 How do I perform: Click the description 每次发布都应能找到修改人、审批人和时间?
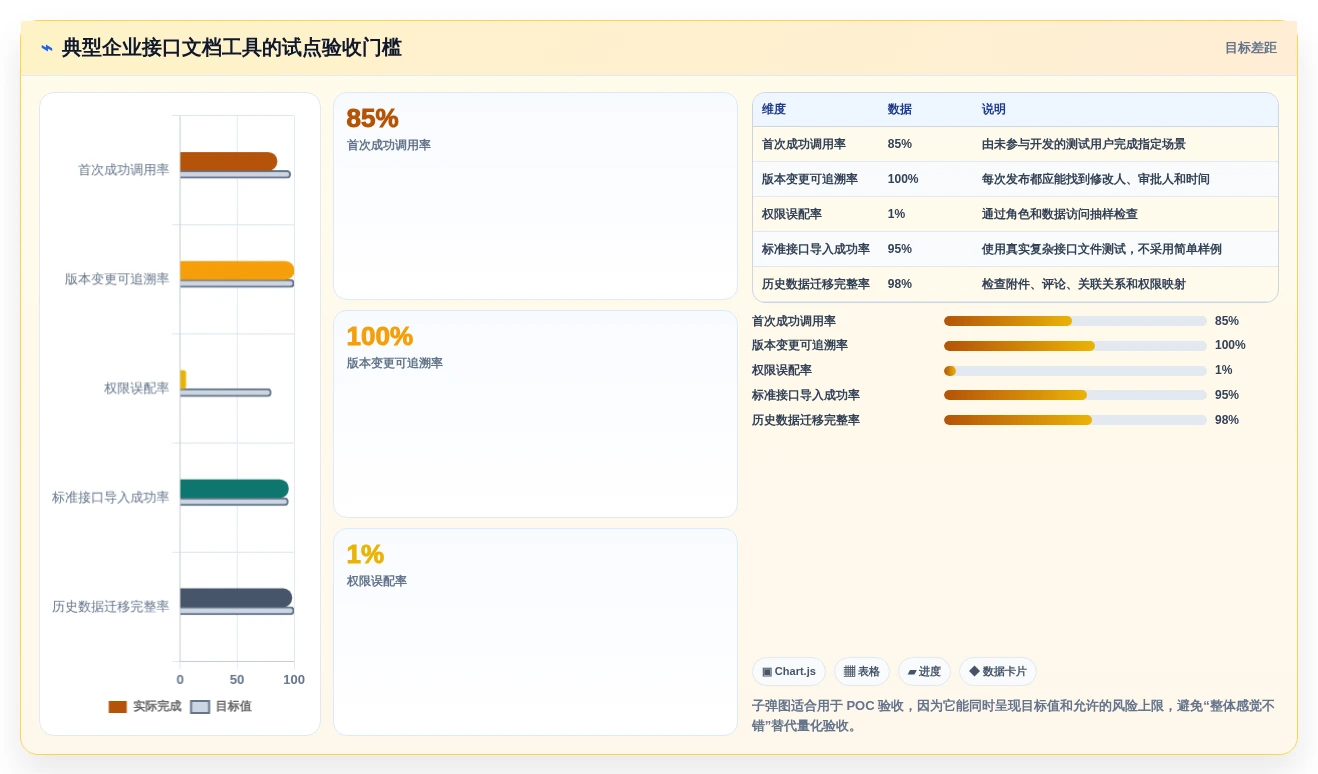coord(1096,179)
